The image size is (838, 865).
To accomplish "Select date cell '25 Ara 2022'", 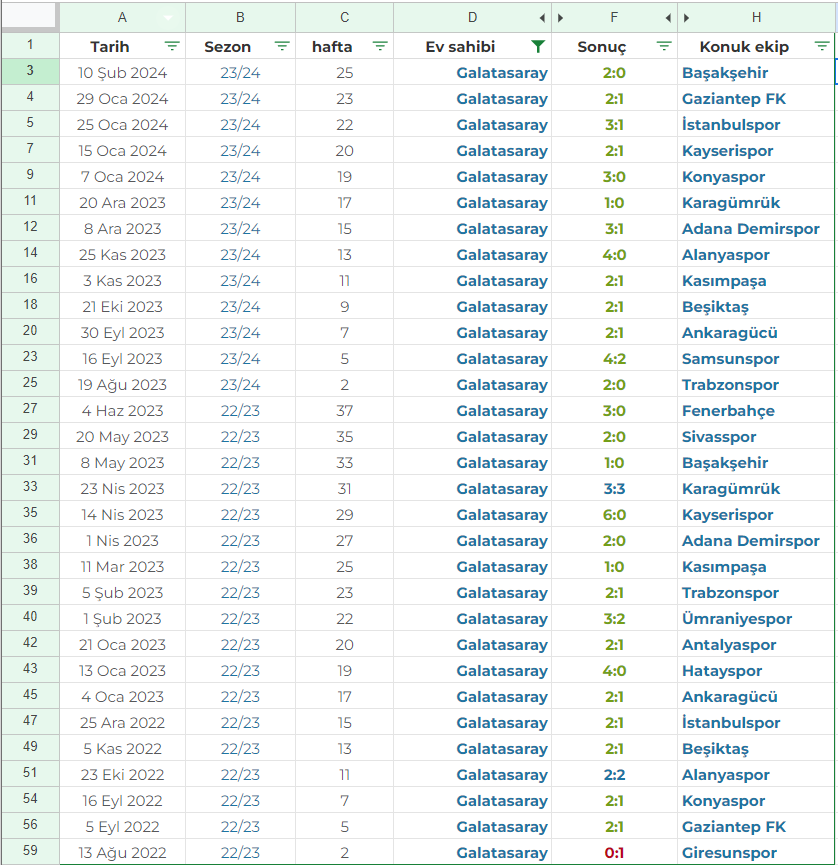I will (x=122, y=722).
